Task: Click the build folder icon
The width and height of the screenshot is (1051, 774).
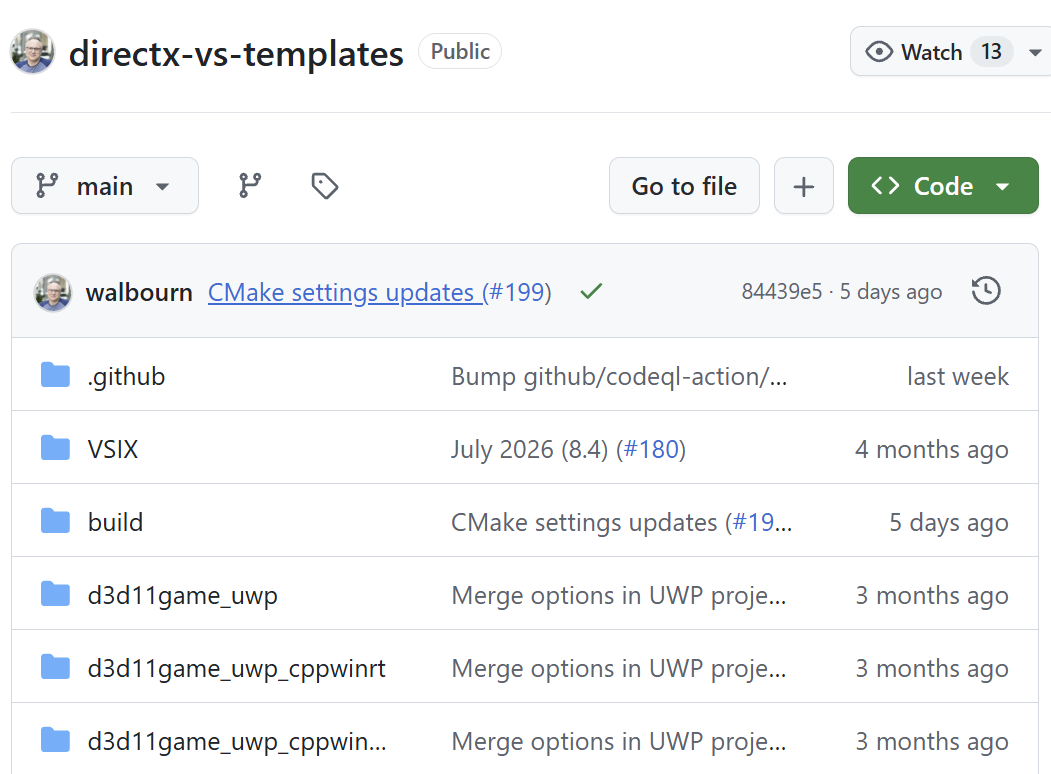Action: coord(55,521)
